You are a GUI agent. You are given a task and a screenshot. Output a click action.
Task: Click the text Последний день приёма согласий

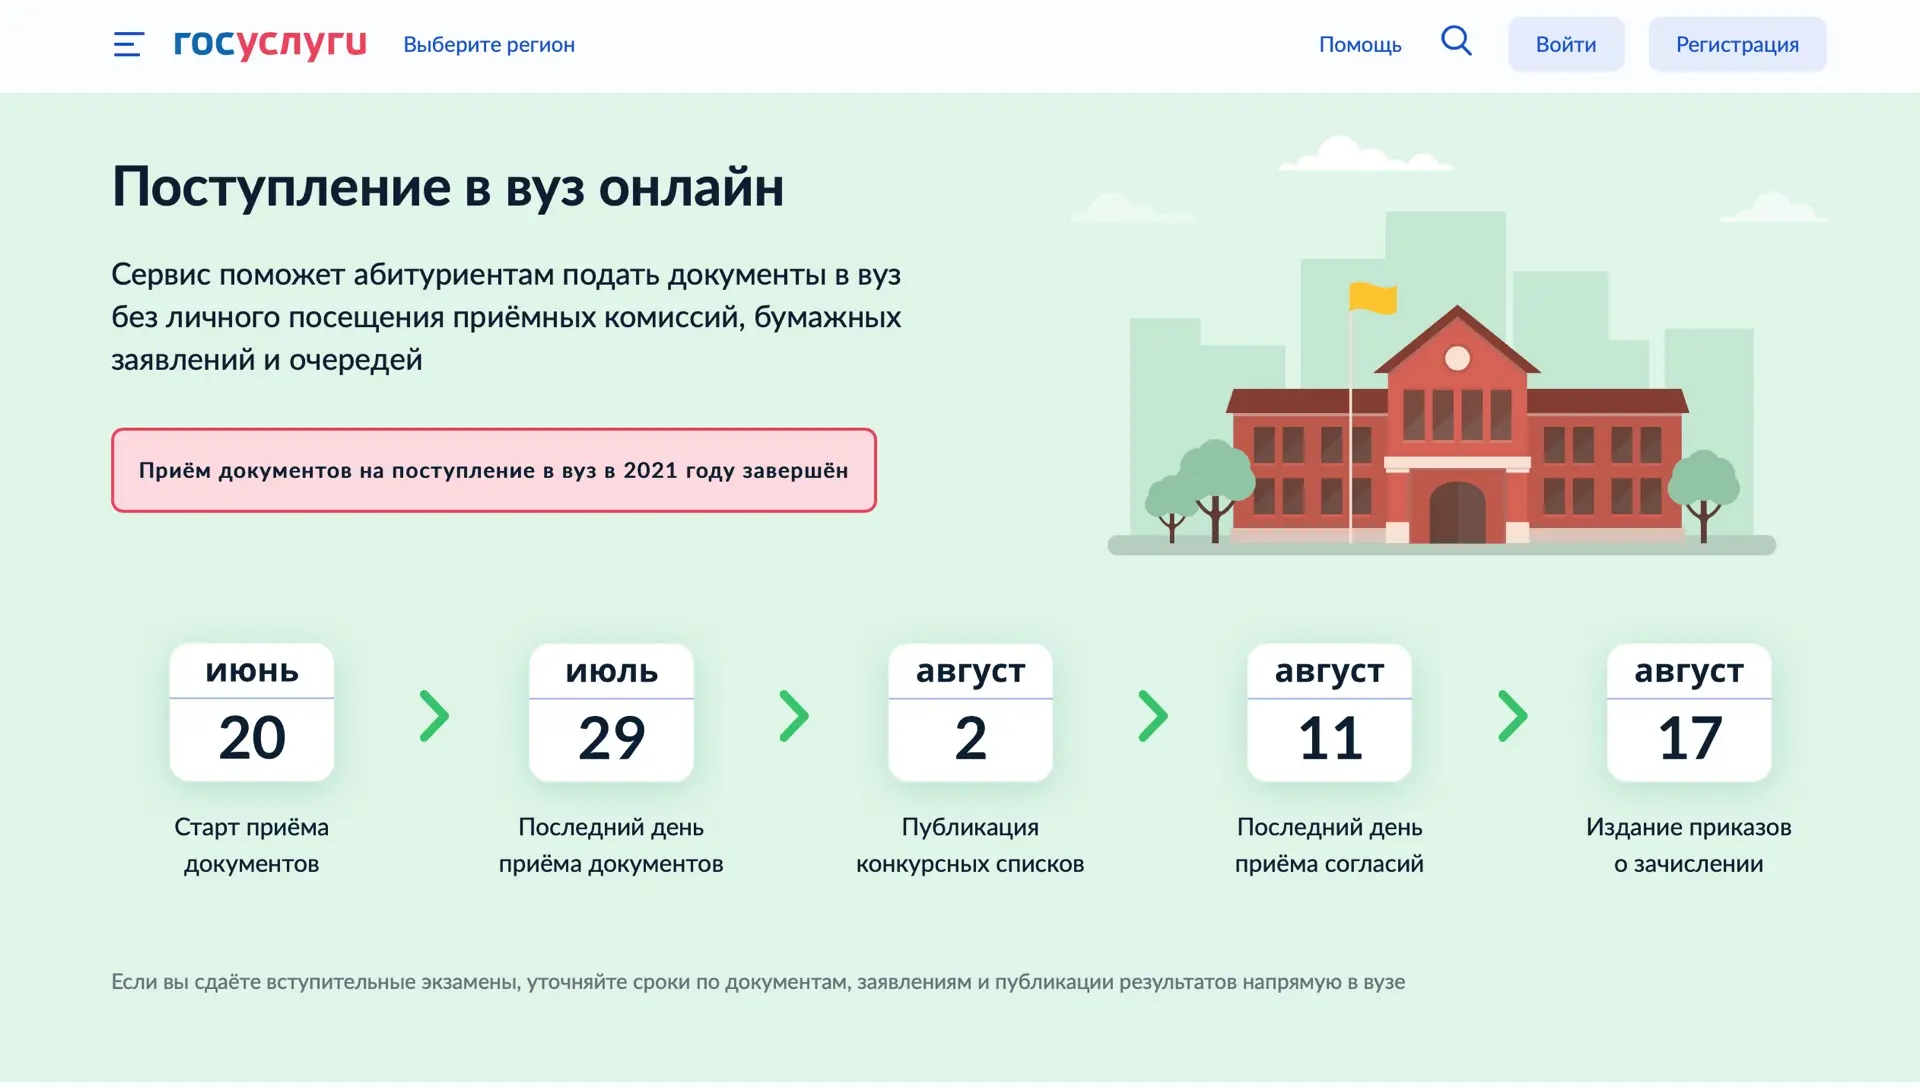click(1329, 846)
